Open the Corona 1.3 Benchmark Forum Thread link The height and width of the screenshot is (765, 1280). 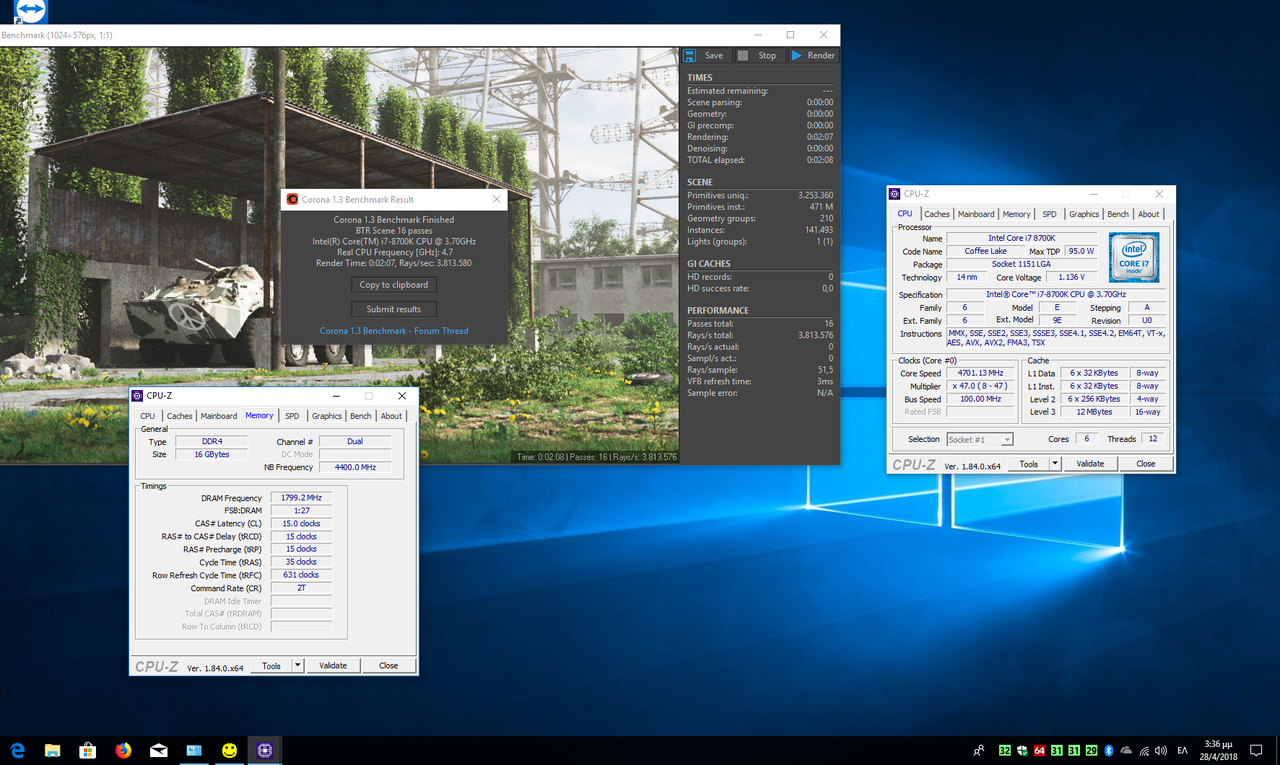click(394, 331)
